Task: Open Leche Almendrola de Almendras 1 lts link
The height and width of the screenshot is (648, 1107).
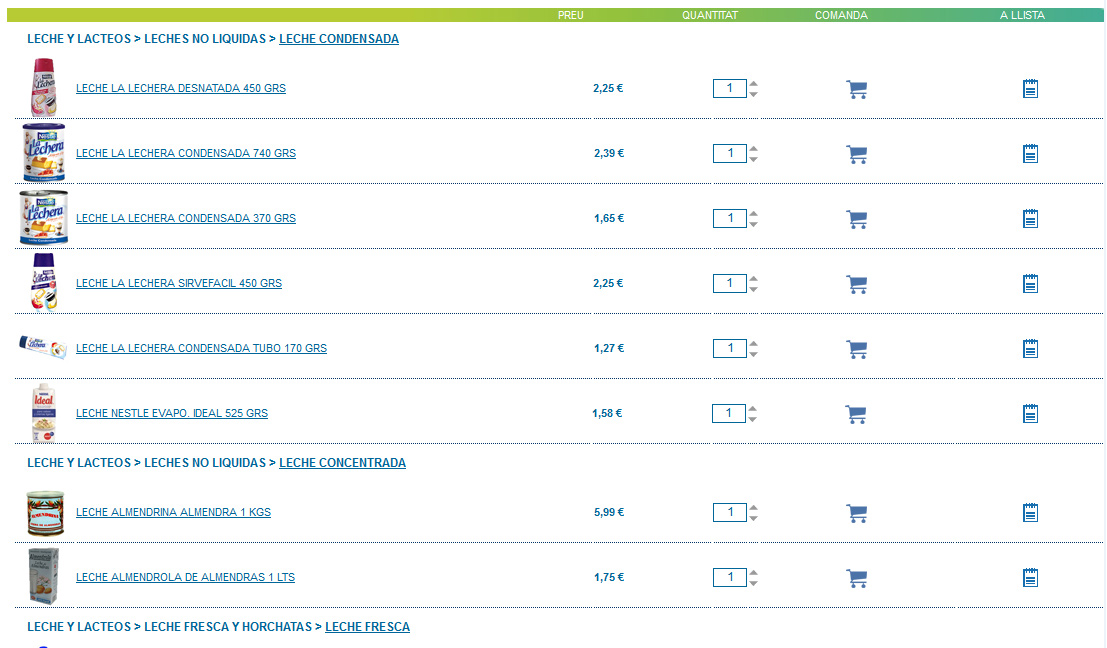Action: (185, 578)
